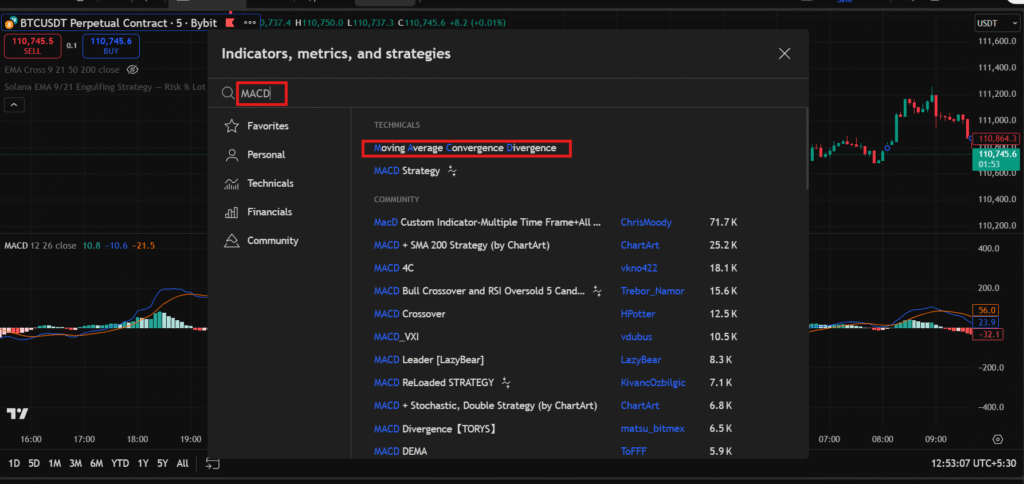The height and width of the screenshot is (484, 1024).
Task: Select the YTD time range tab
Action: 120,464
